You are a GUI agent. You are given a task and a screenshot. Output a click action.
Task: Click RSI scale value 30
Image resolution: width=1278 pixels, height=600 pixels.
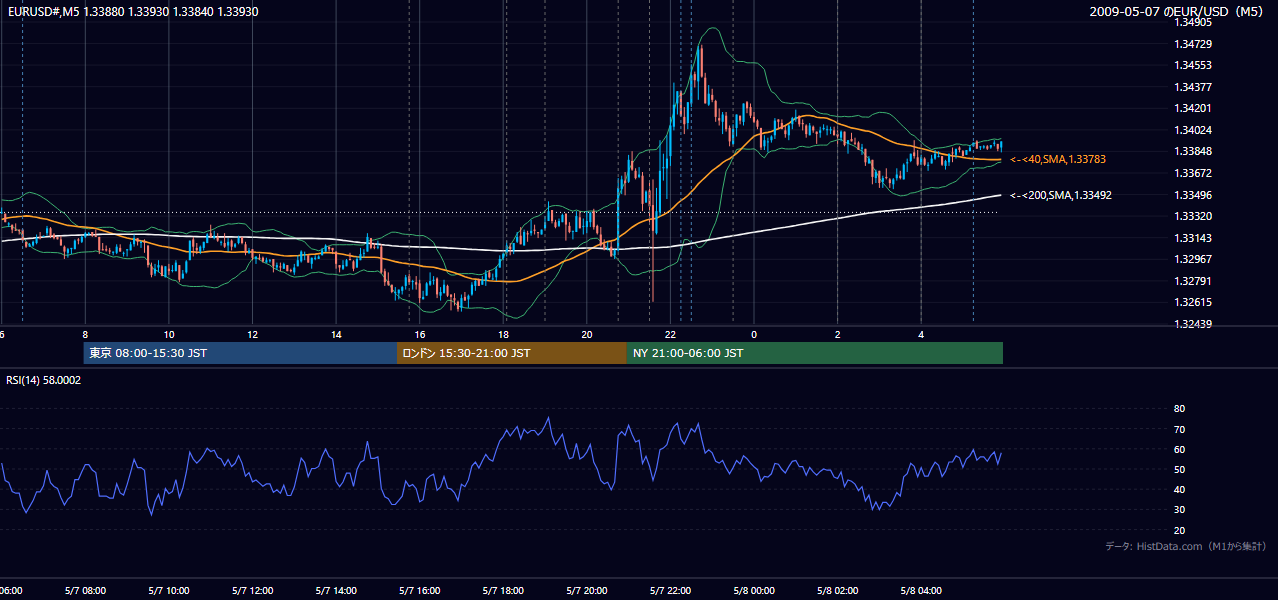[1179, 510]
